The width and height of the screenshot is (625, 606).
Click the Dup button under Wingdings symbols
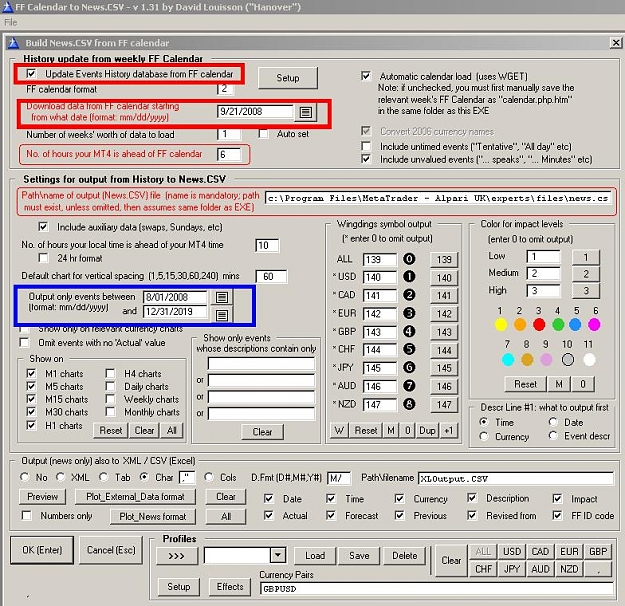(427, 431)
